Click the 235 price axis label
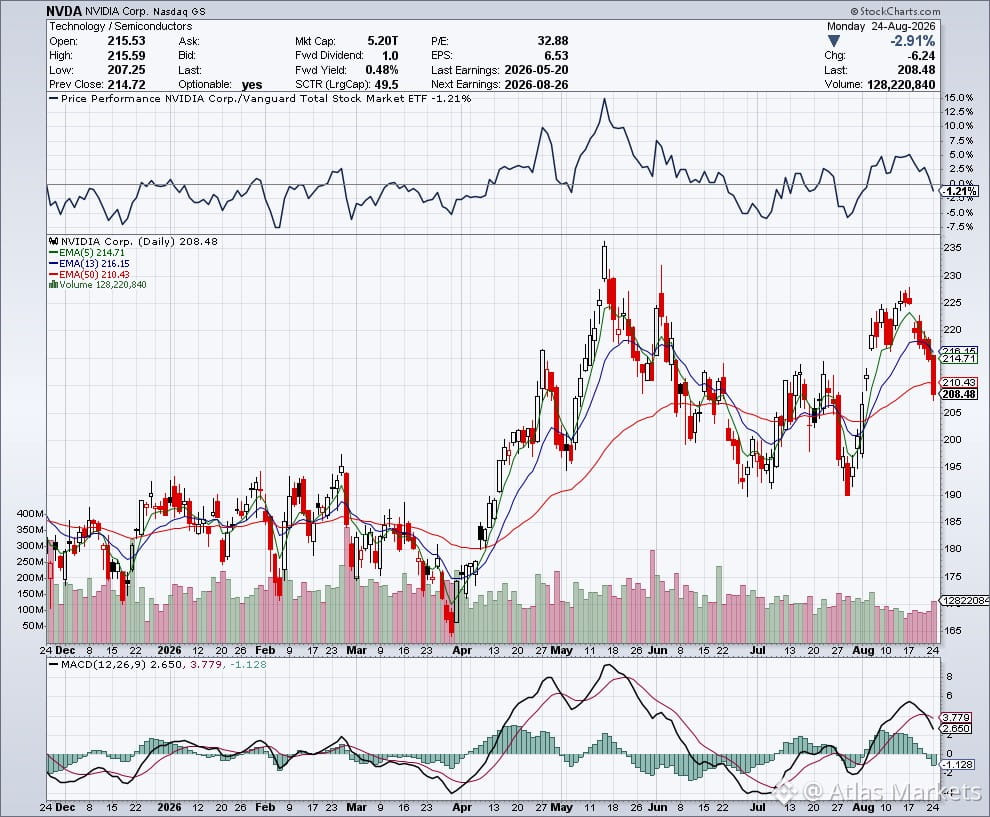Screen dimensions: 990x817 pos(953,247)
